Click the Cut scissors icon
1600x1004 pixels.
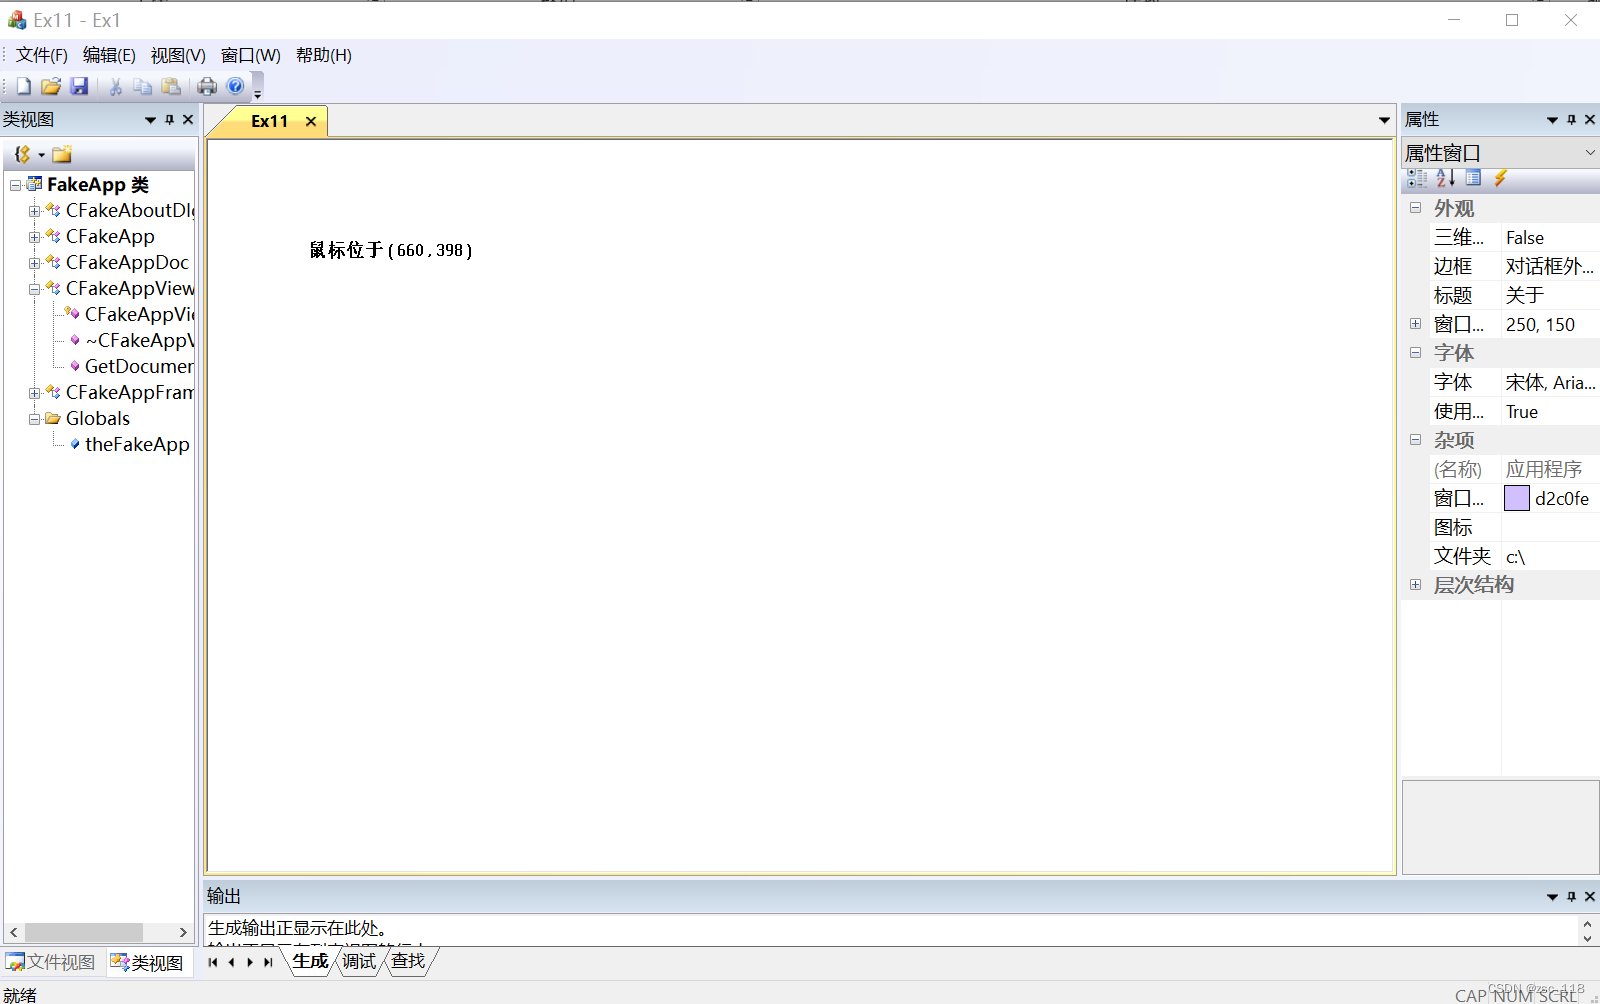coord(116,87)
